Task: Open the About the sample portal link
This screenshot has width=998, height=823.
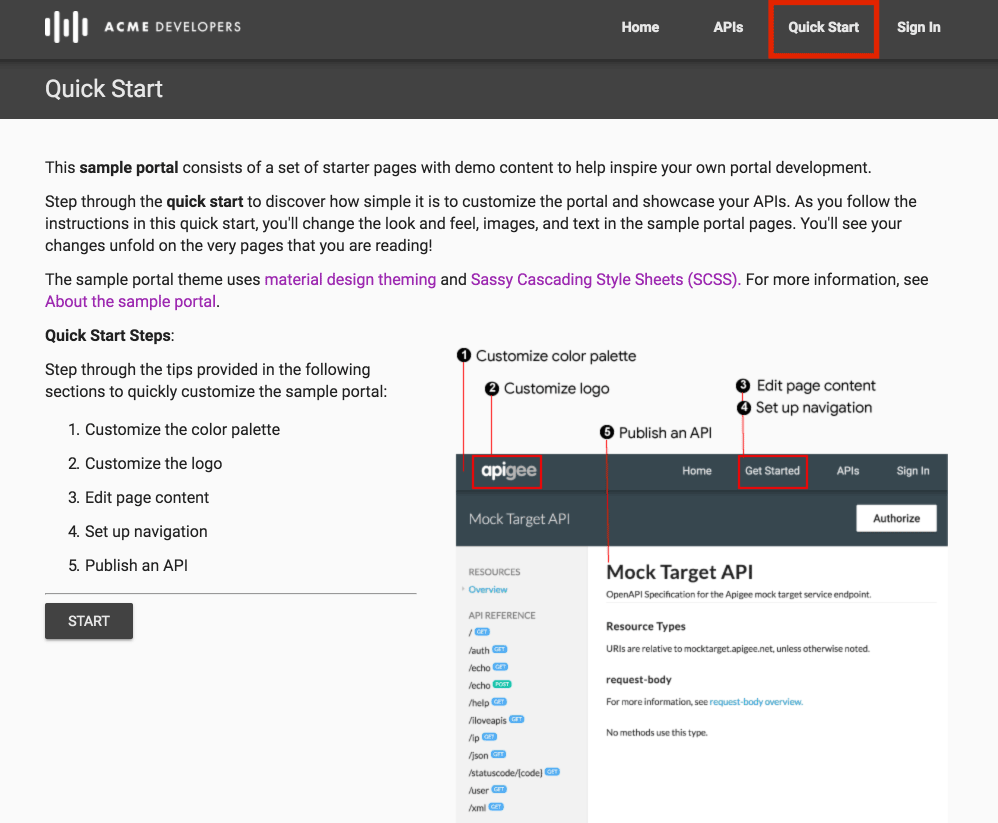Action: pyautogui.click(x=130, y=301)
